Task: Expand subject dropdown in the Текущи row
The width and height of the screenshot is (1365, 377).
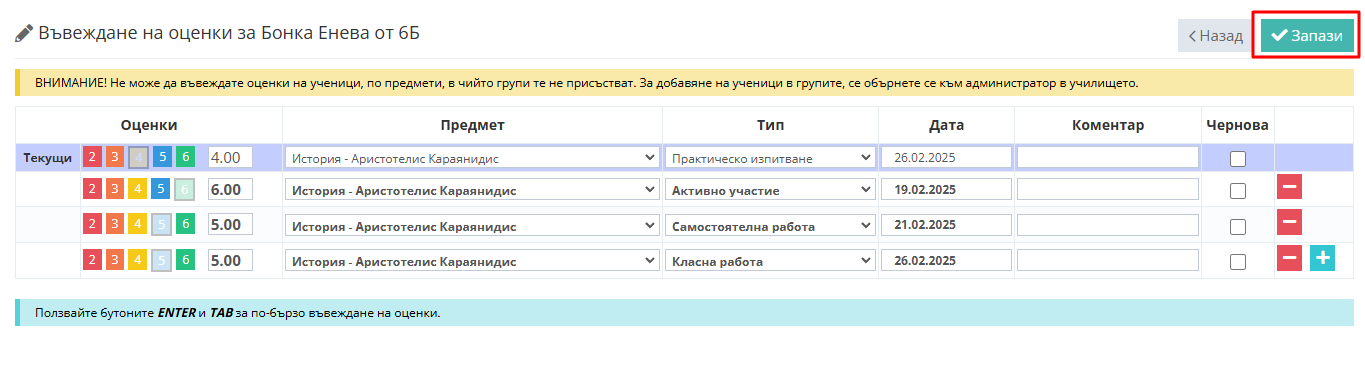Action: [x=472, y=158]
